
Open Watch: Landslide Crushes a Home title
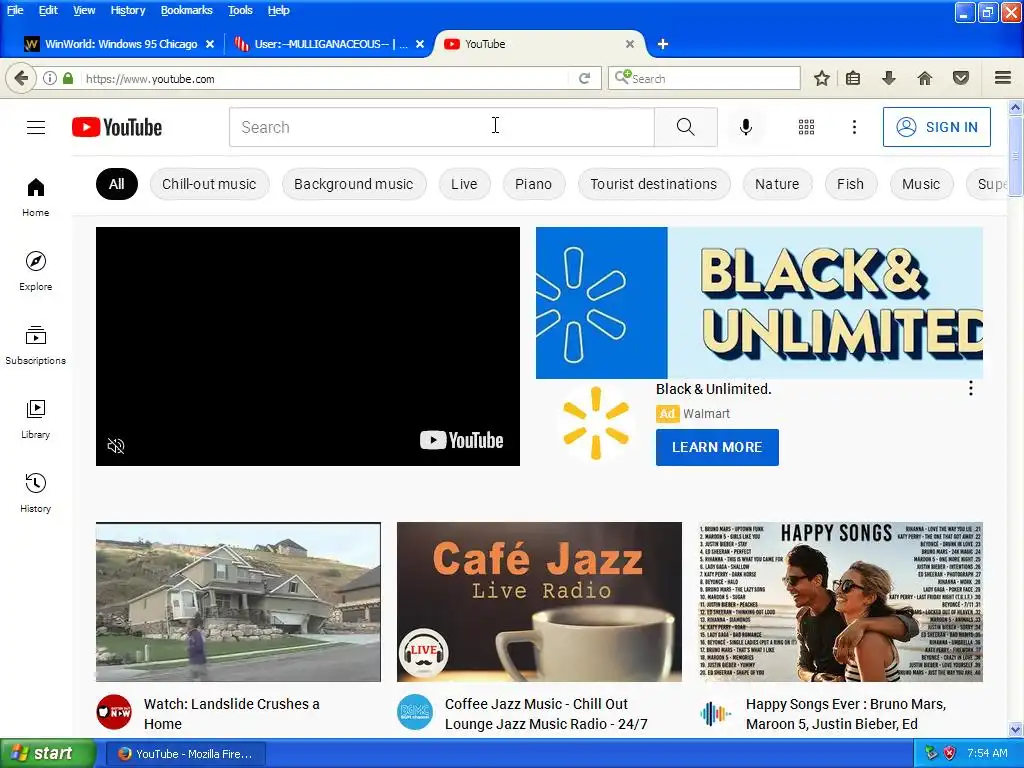click(232, 714)
